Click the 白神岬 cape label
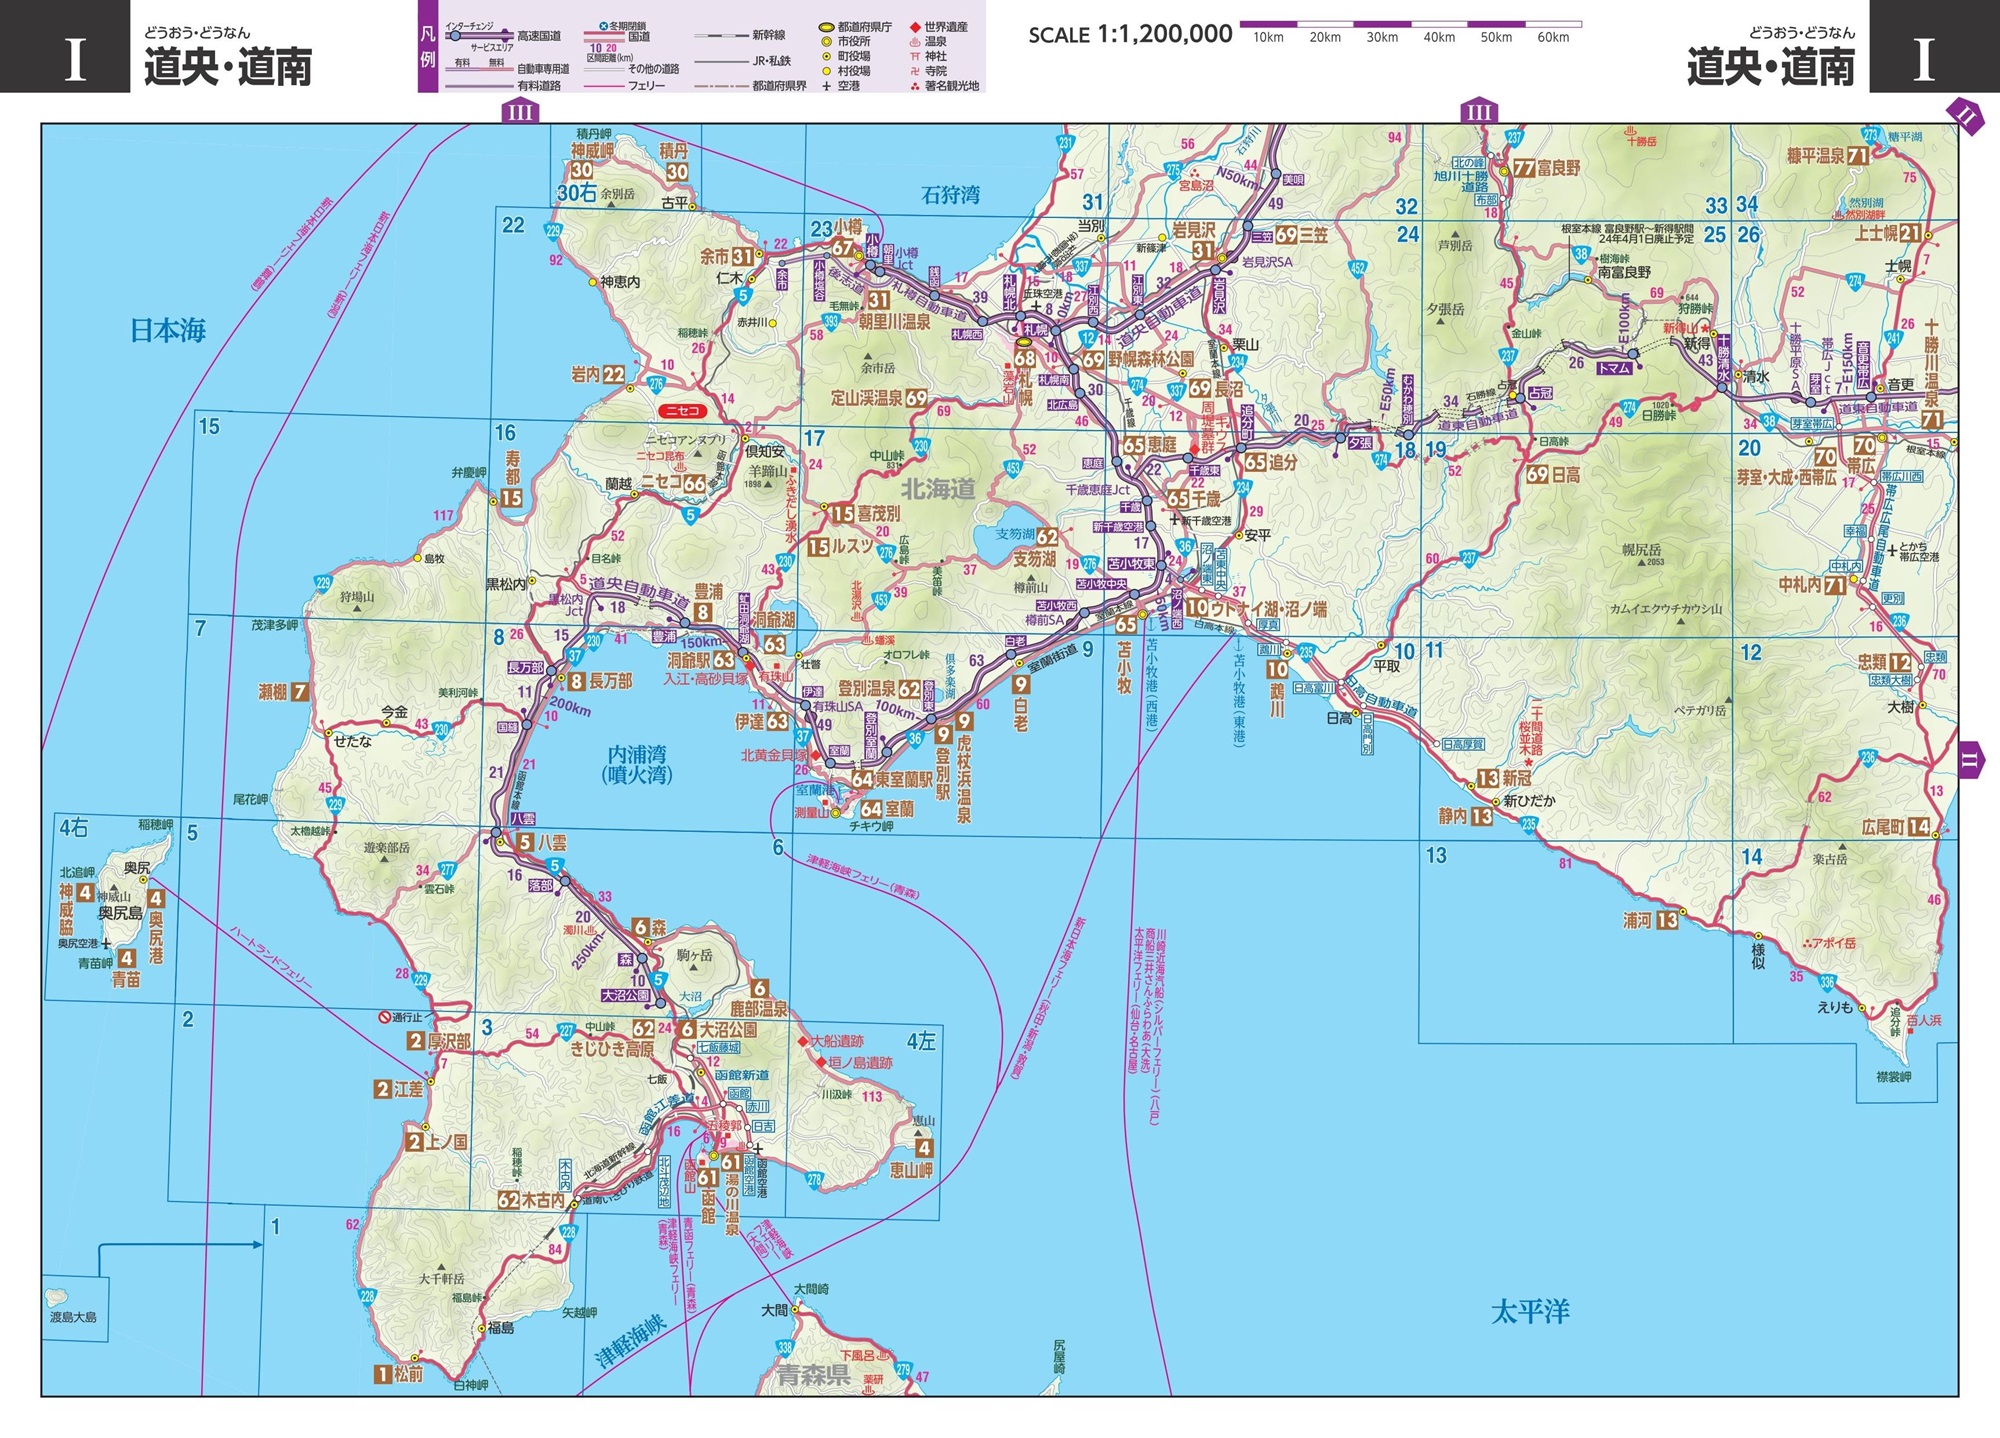This screenshot has height=1438, width=2000. point(470,1385)
